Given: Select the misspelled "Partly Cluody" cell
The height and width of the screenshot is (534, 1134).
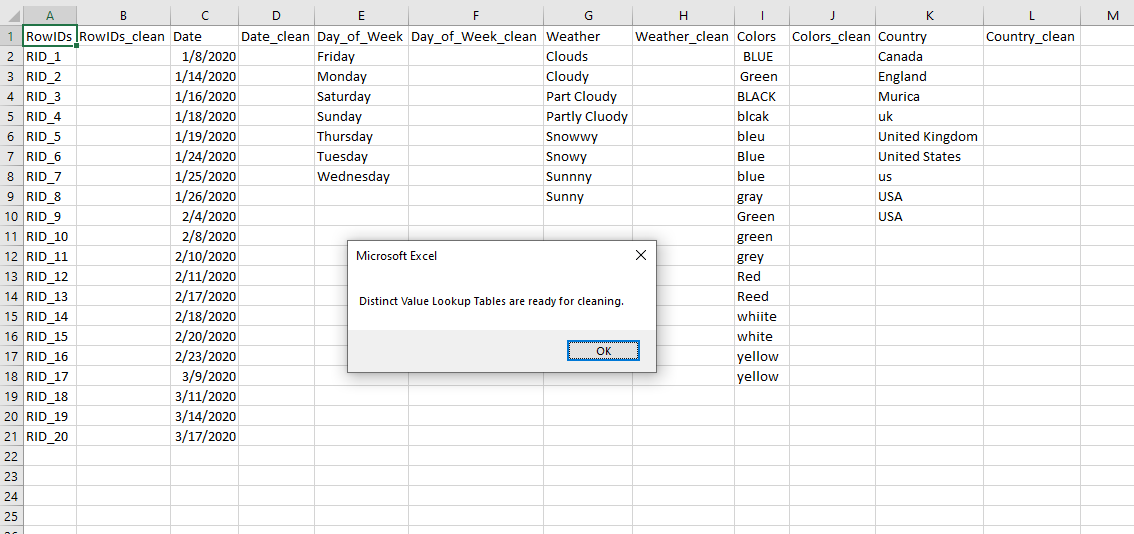Looking at the screenshot, I should (x=587, y=116).
